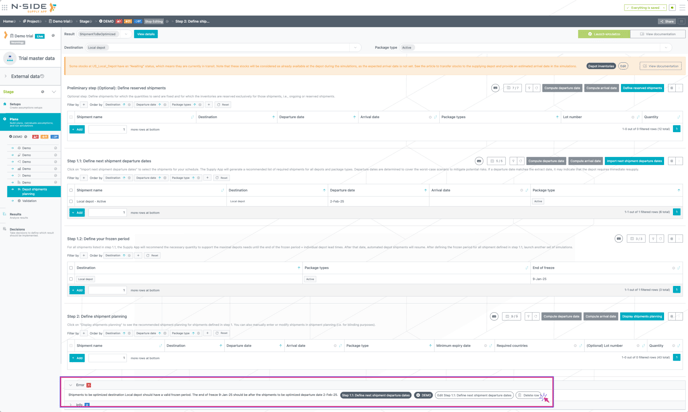Click Display shipments planning button

[x=641, y=316]
